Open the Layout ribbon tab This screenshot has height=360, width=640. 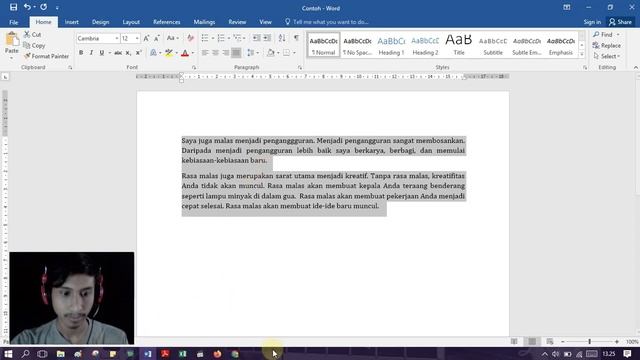point(131,22)
